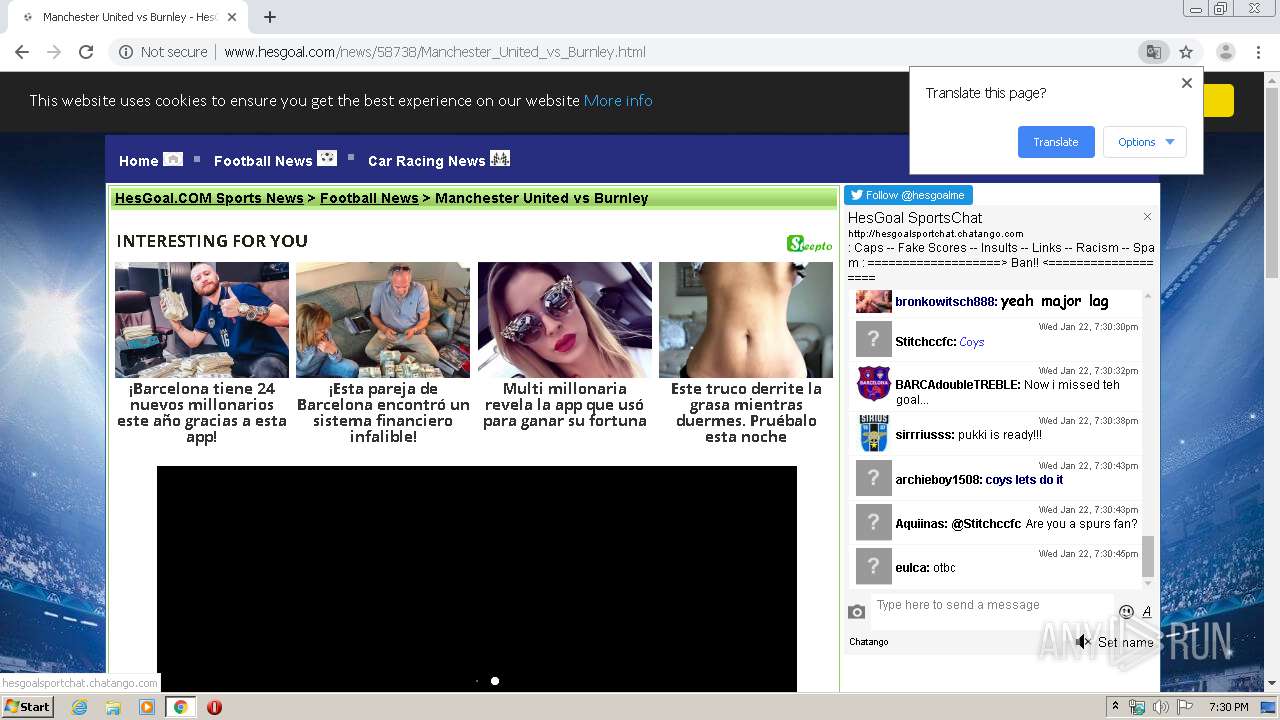Open the Chrome profile avatar menu

[1225, 52]
